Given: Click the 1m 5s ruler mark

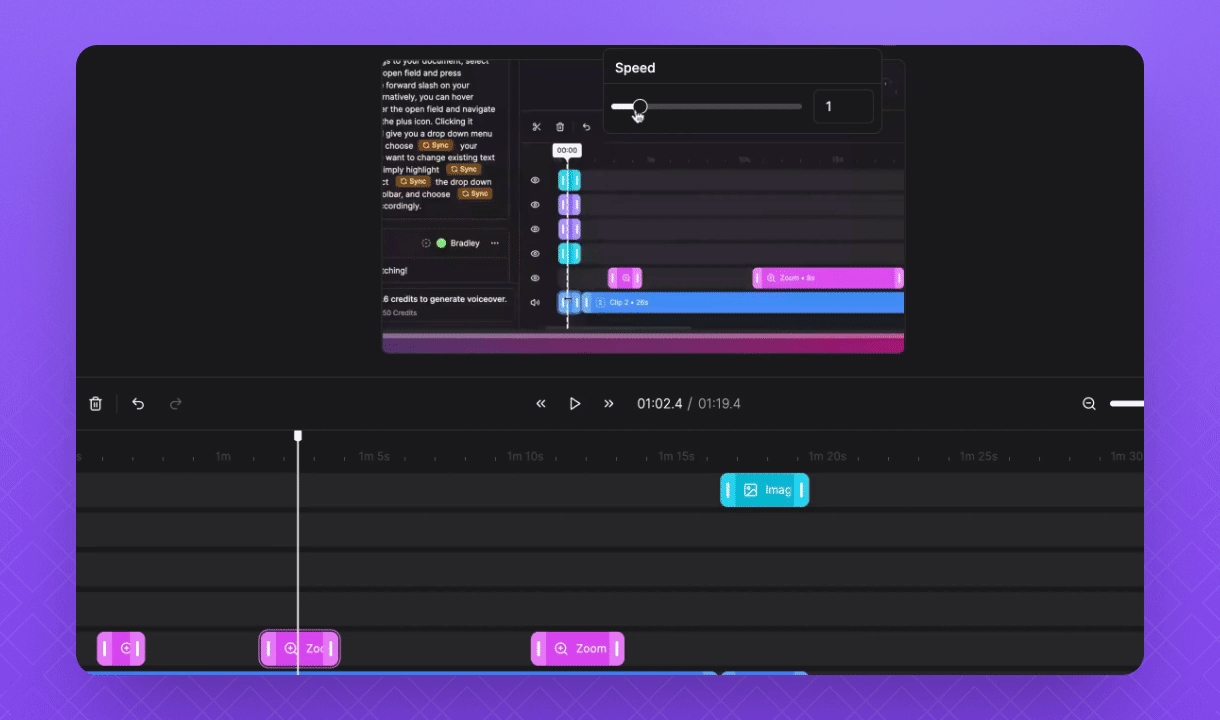Looking at the screenshot, I should point(375,456).
